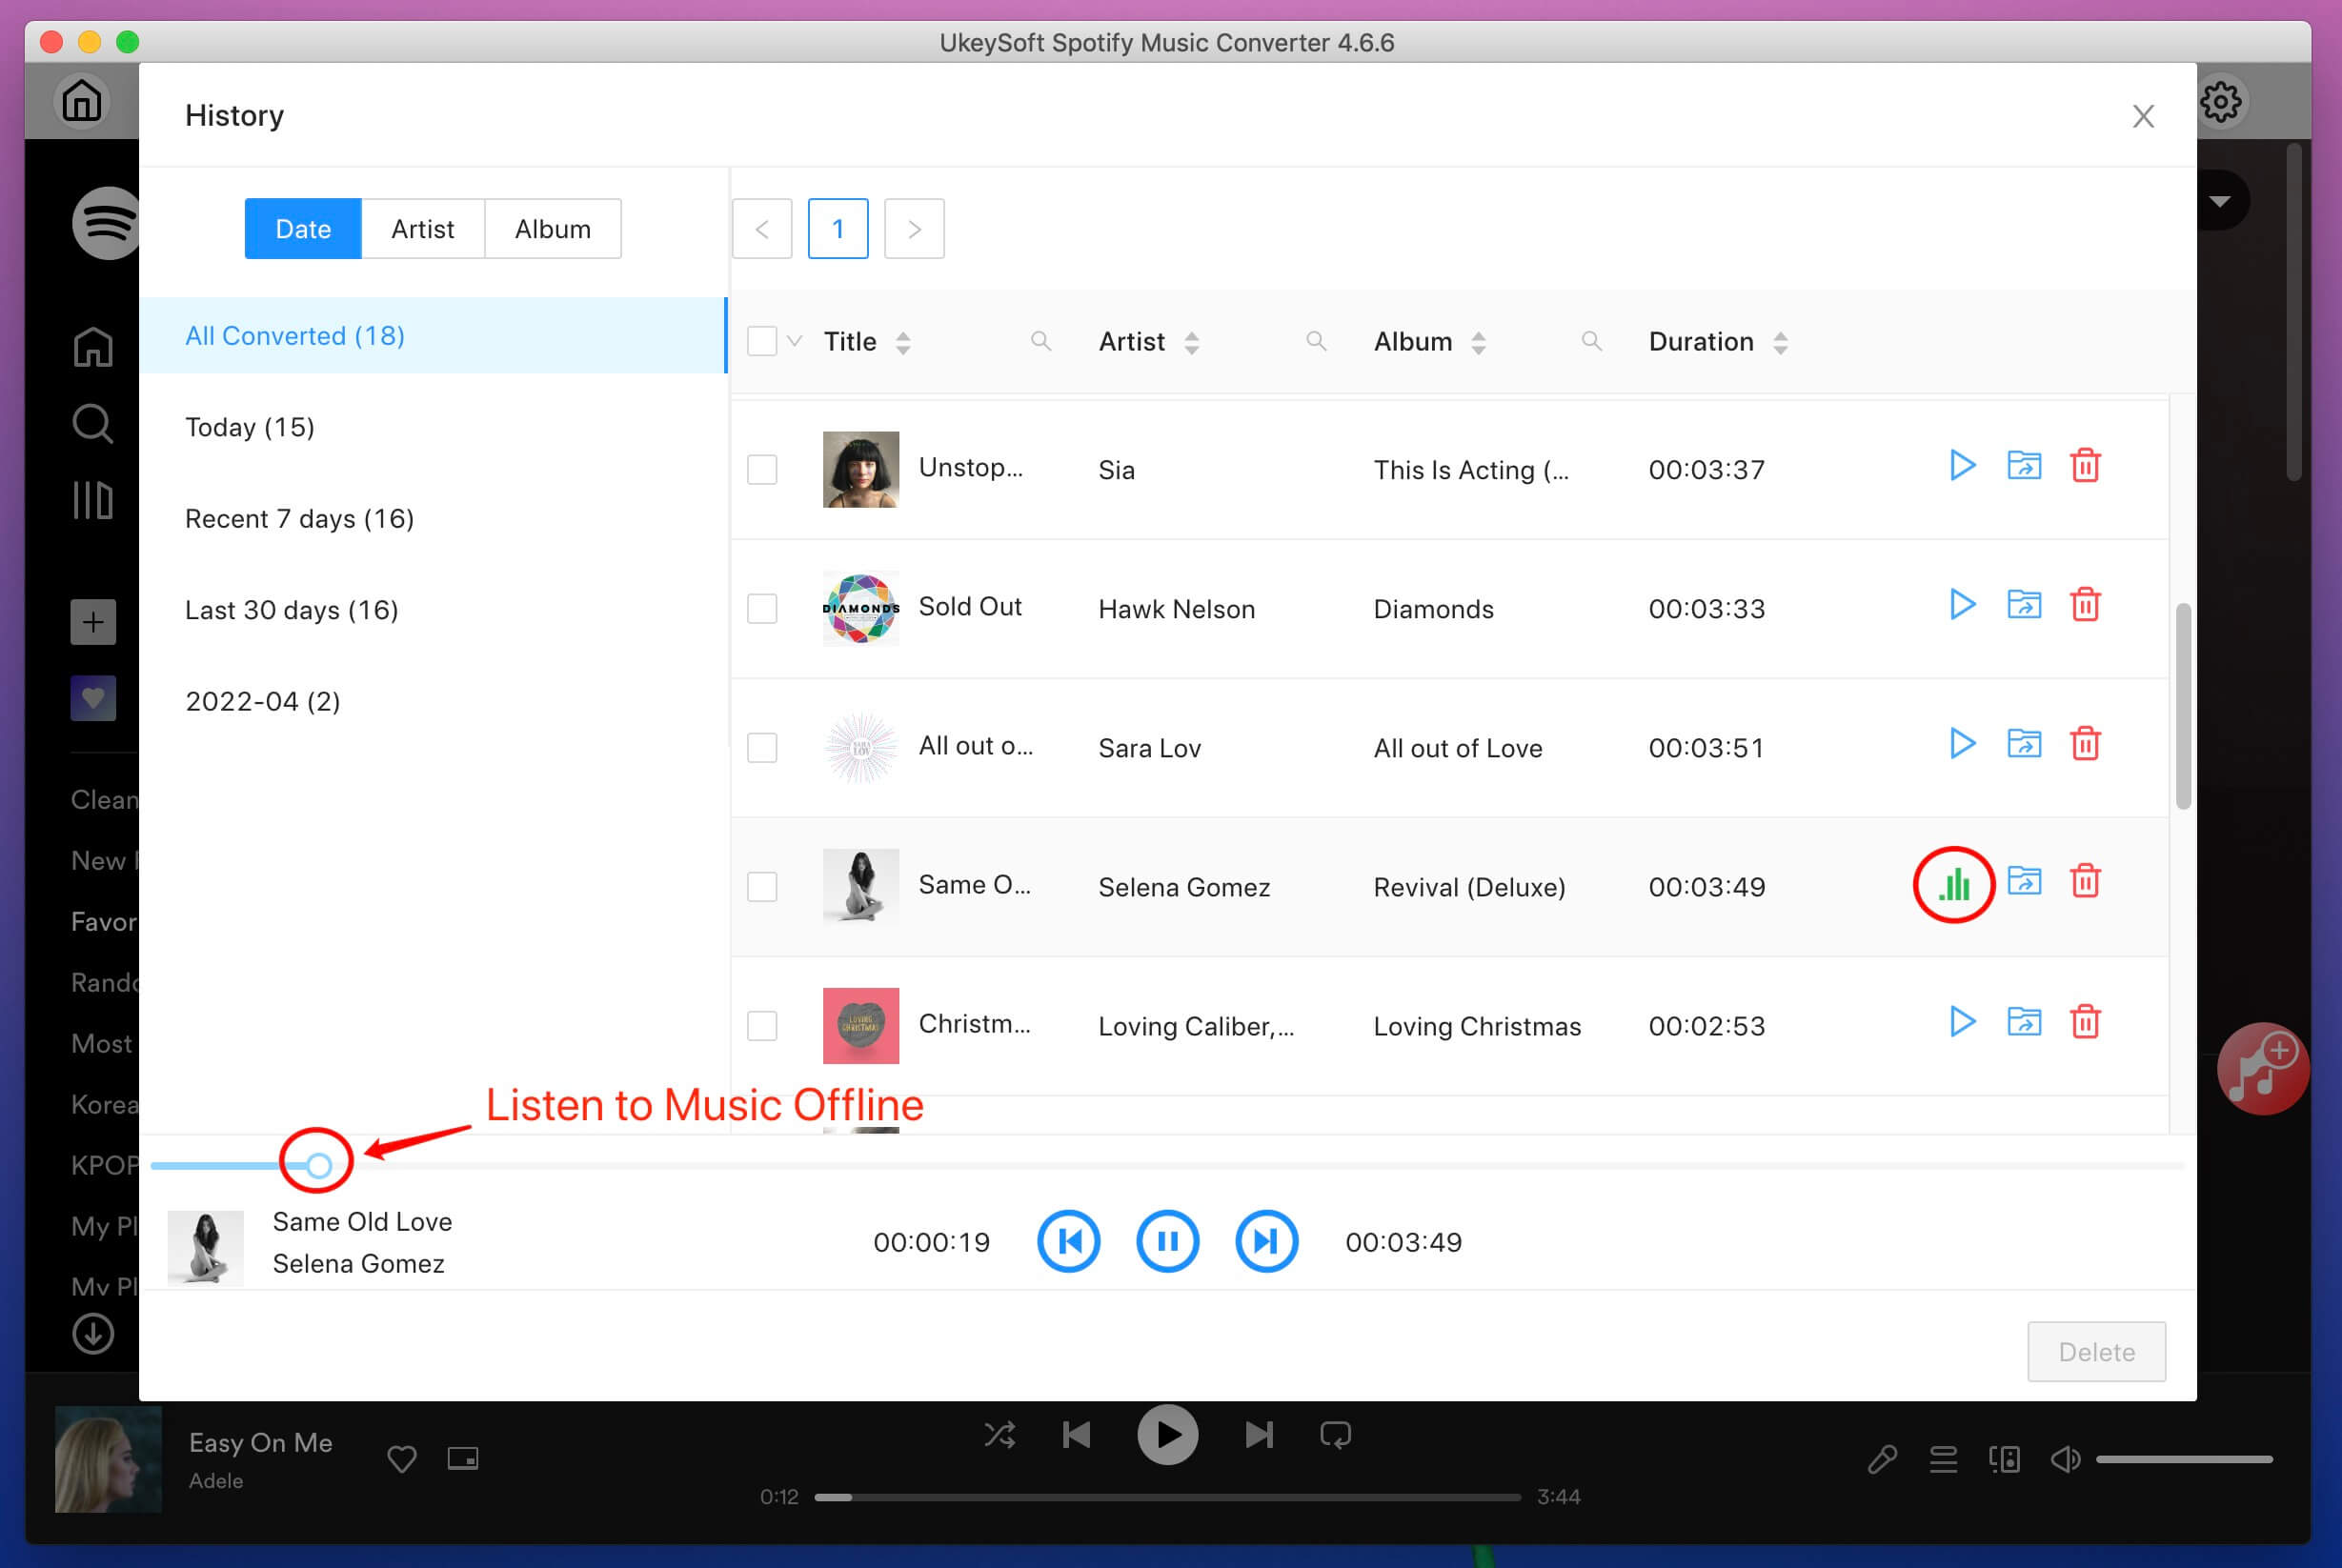Click the Selena Gomez album thumbnail
Viewport: 2342px width, 1568px height.
859,887
